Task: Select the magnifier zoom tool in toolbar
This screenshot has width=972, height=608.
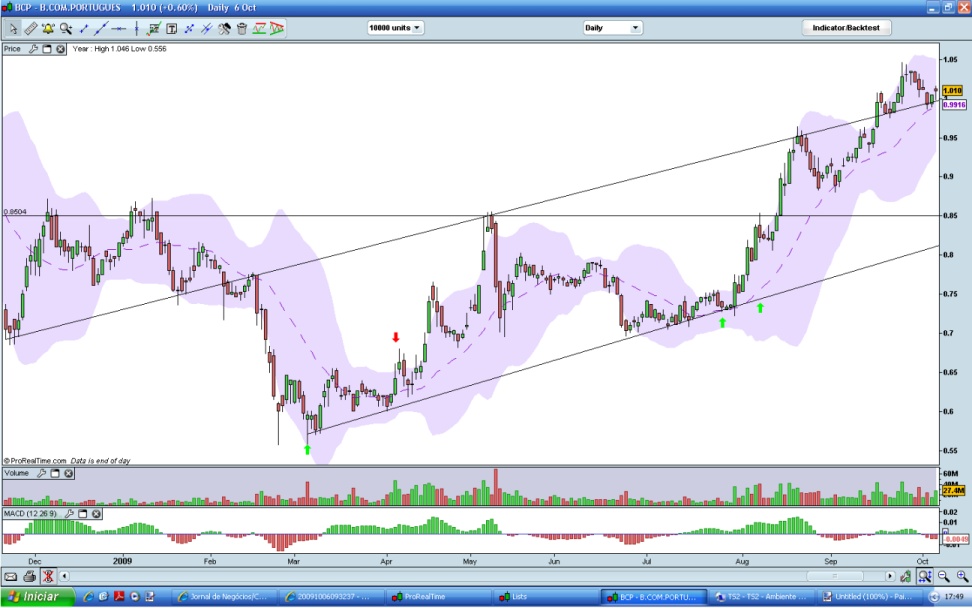Action: (x=66, y=29)
